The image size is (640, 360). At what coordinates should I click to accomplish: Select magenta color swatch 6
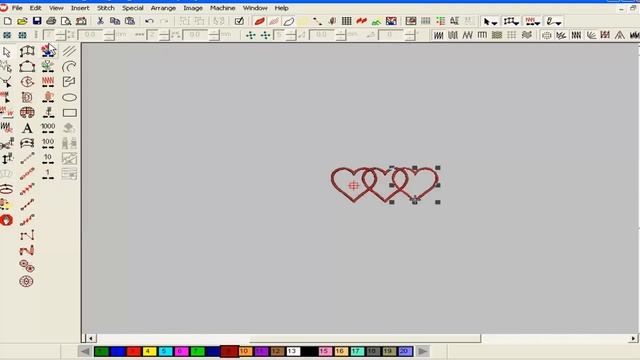(x=181, y=351)
